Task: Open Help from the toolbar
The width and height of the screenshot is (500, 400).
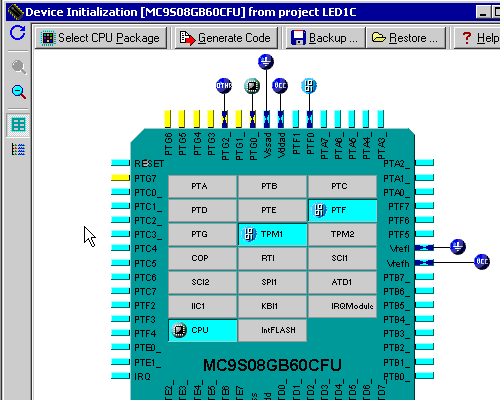Action: (x=478, y=38)
